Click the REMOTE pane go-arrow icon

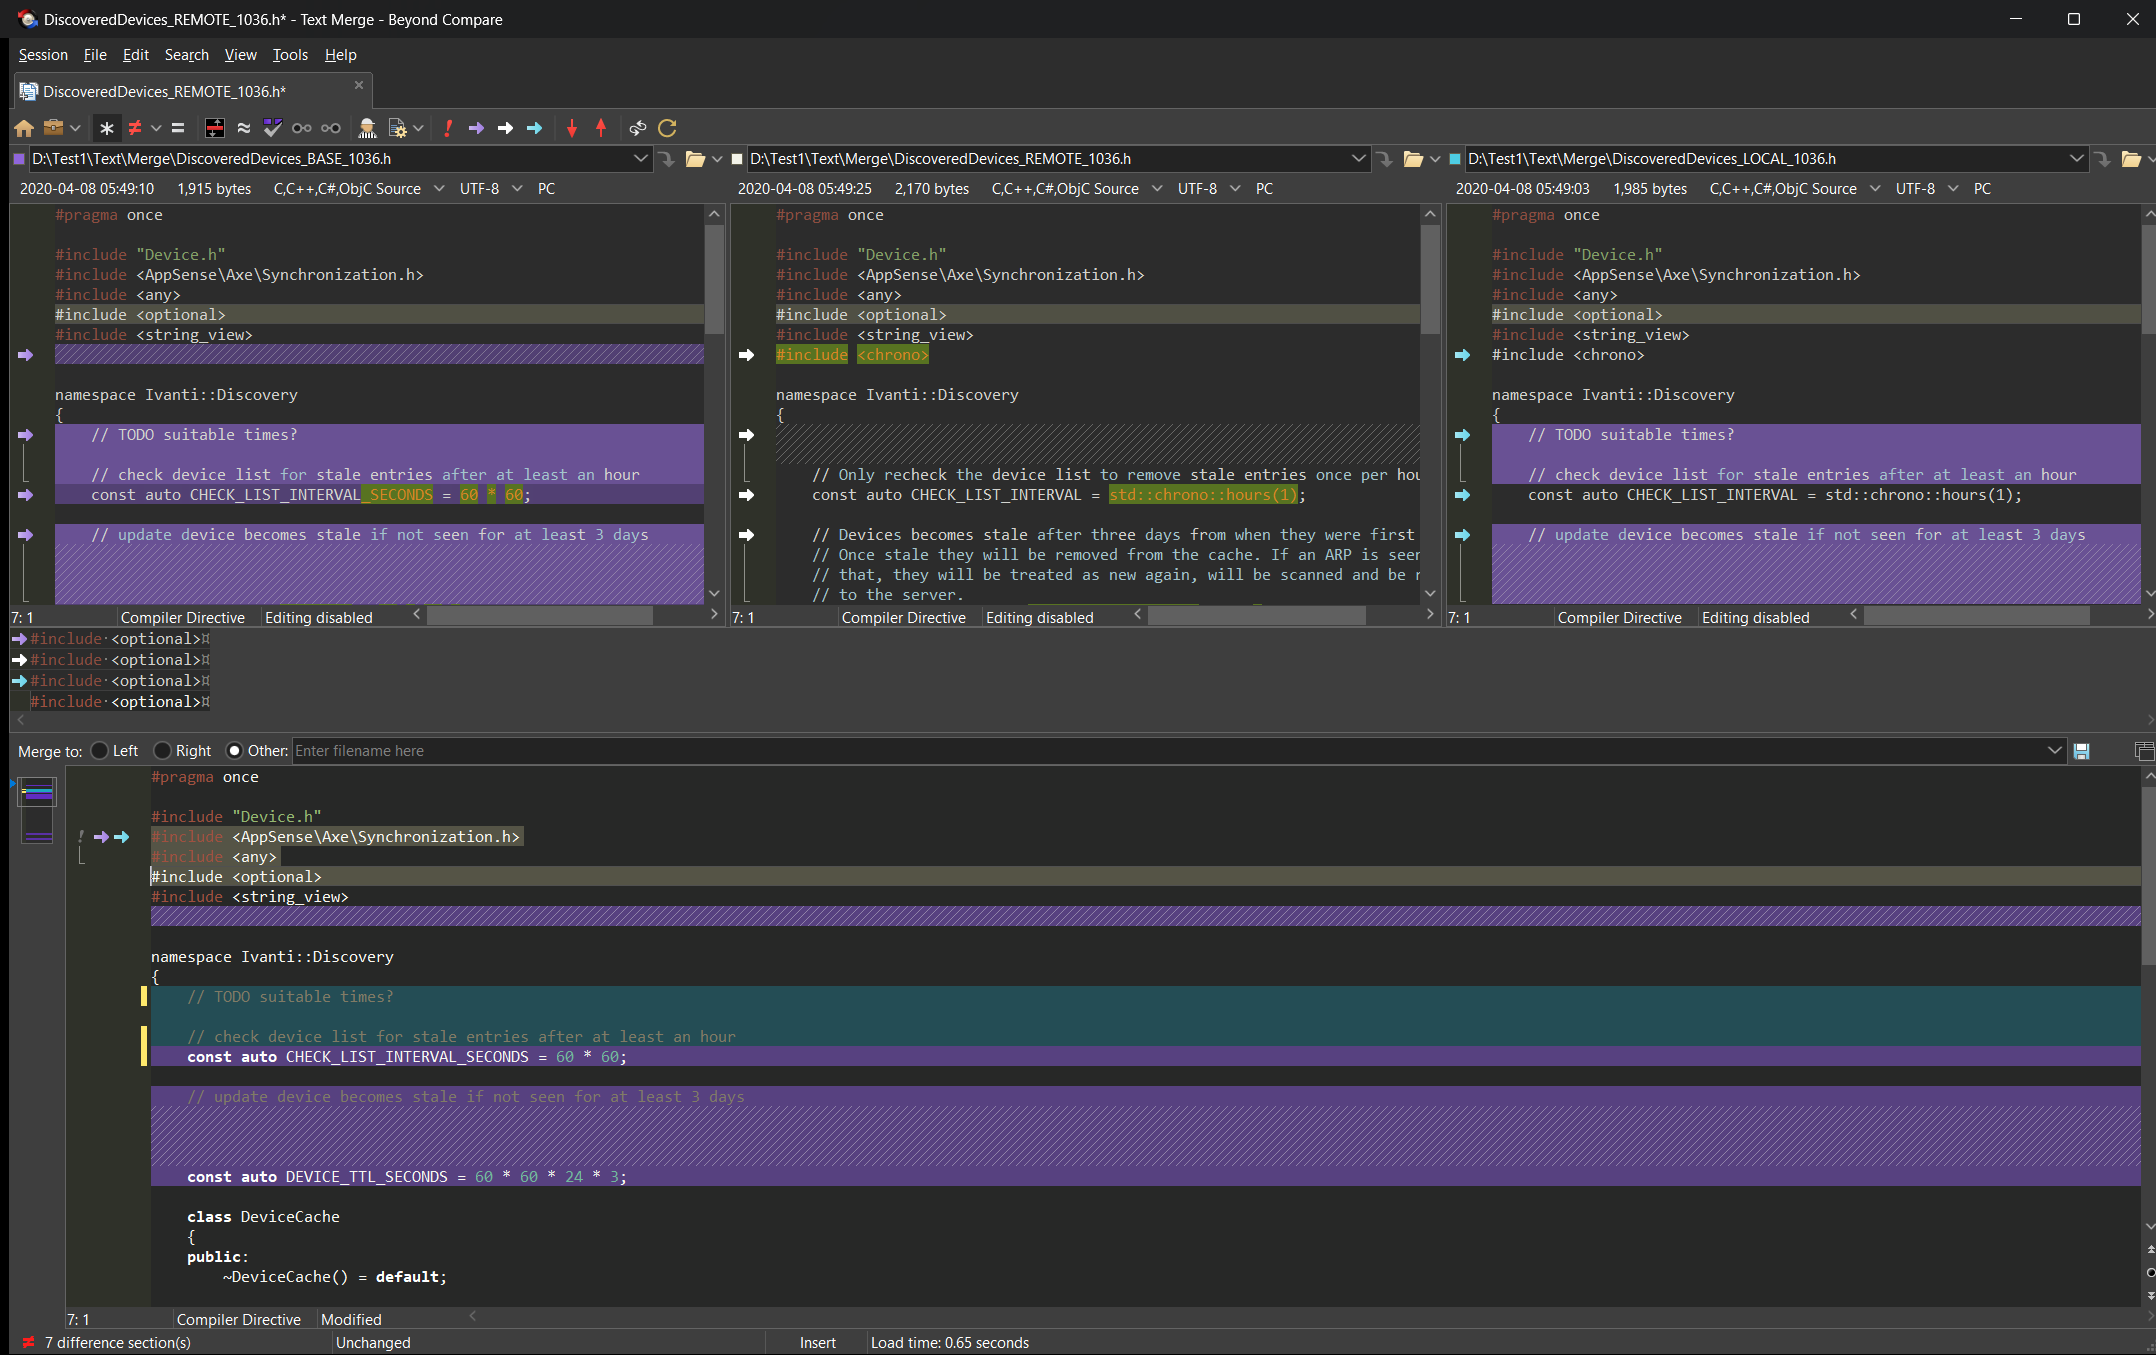[x=1385, y=158]
